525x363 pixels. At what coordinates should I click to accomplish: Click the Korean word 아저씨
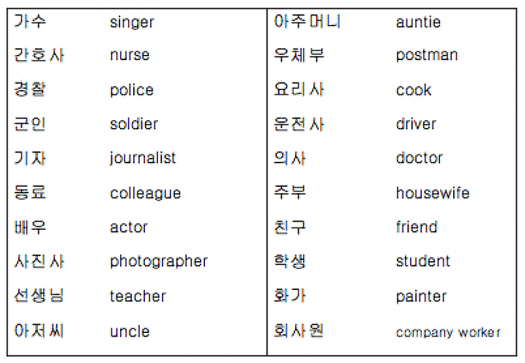(x=39, y=331)
